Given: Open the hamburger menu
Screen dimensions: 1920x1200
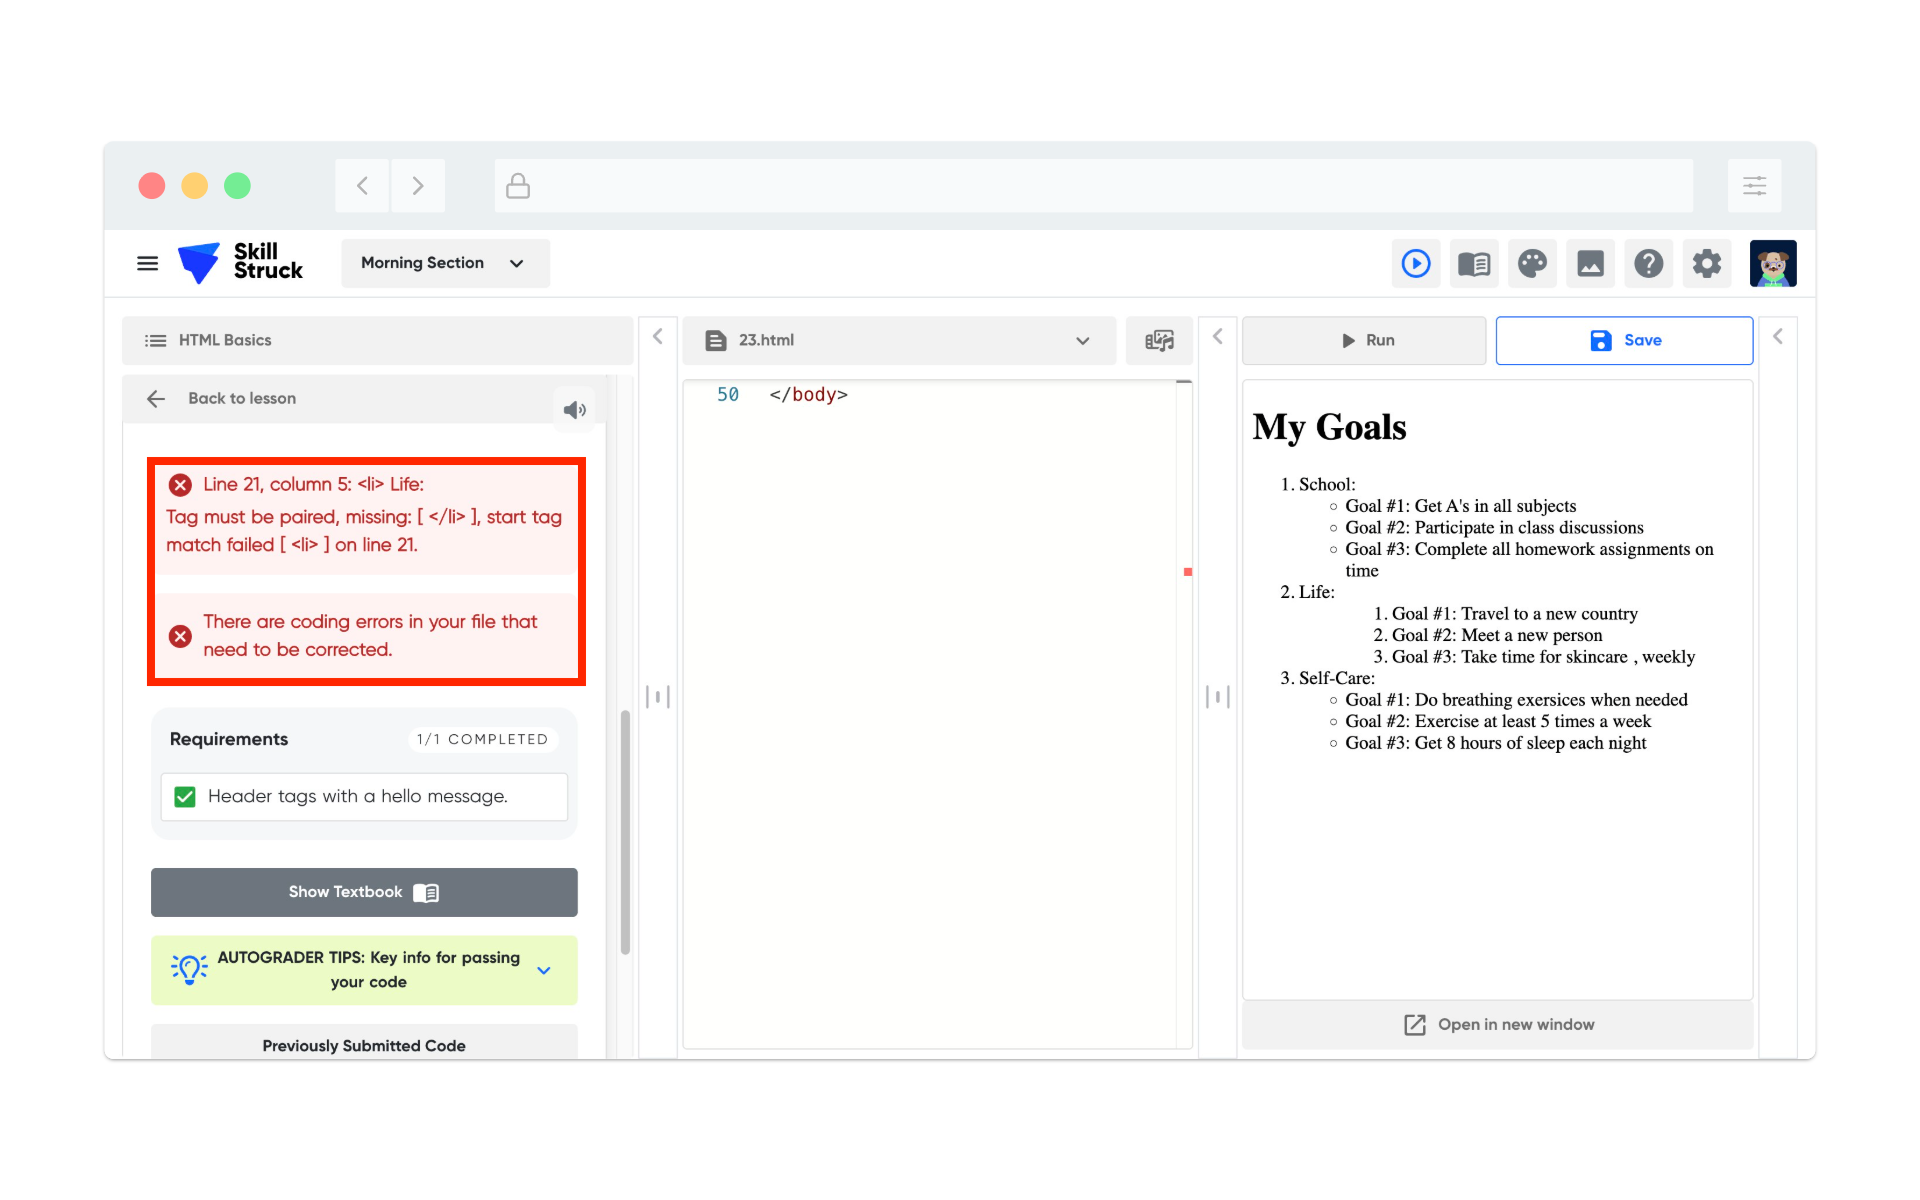Looking at the screenshot, I should pos(147,264).
